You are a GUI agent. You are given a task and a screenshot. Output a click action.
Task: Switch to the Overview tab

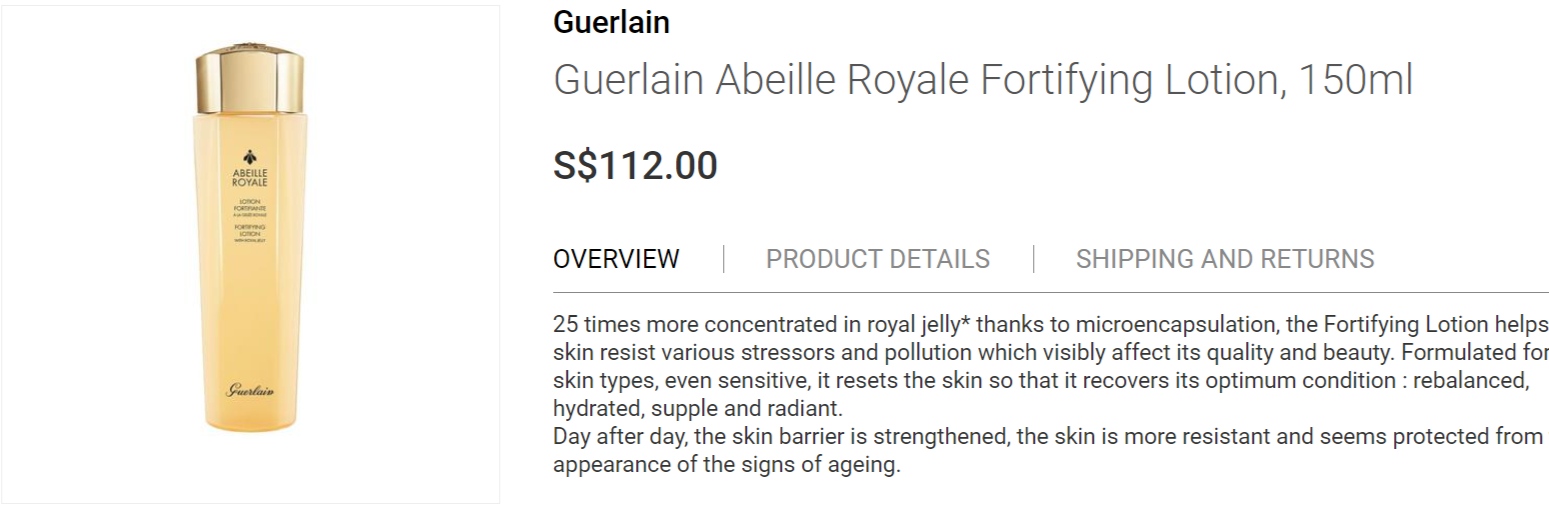616,259
